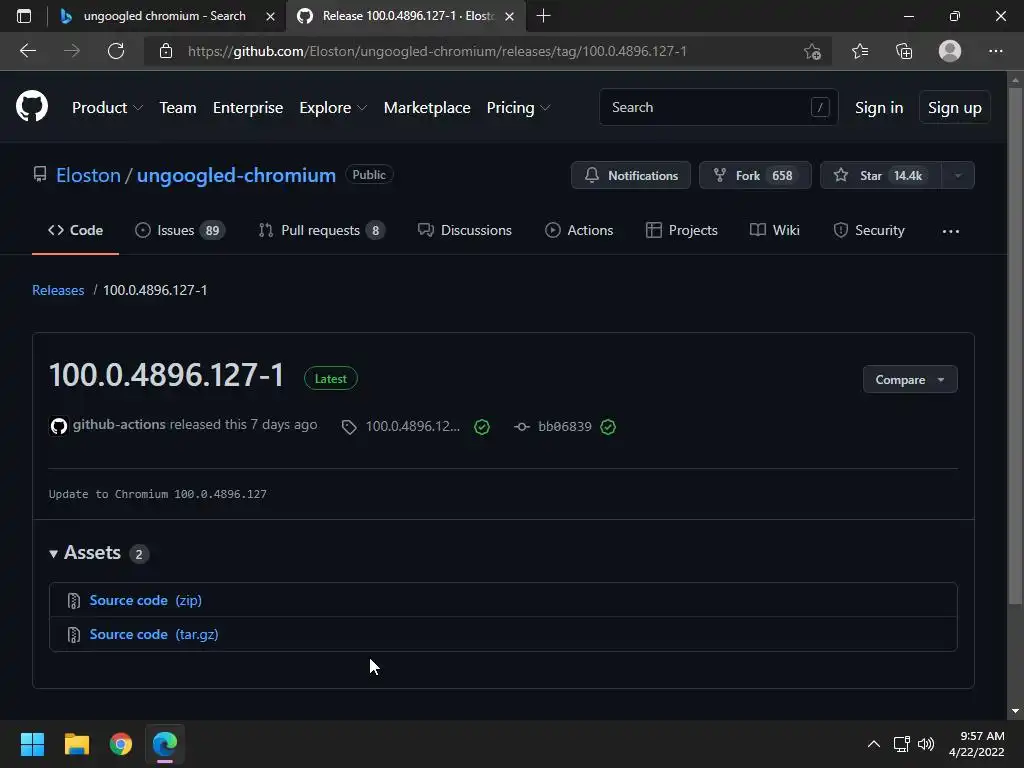Screen dimensions: 1024x768
Task: Go back using browser back arrow
Action: (28, 51)
